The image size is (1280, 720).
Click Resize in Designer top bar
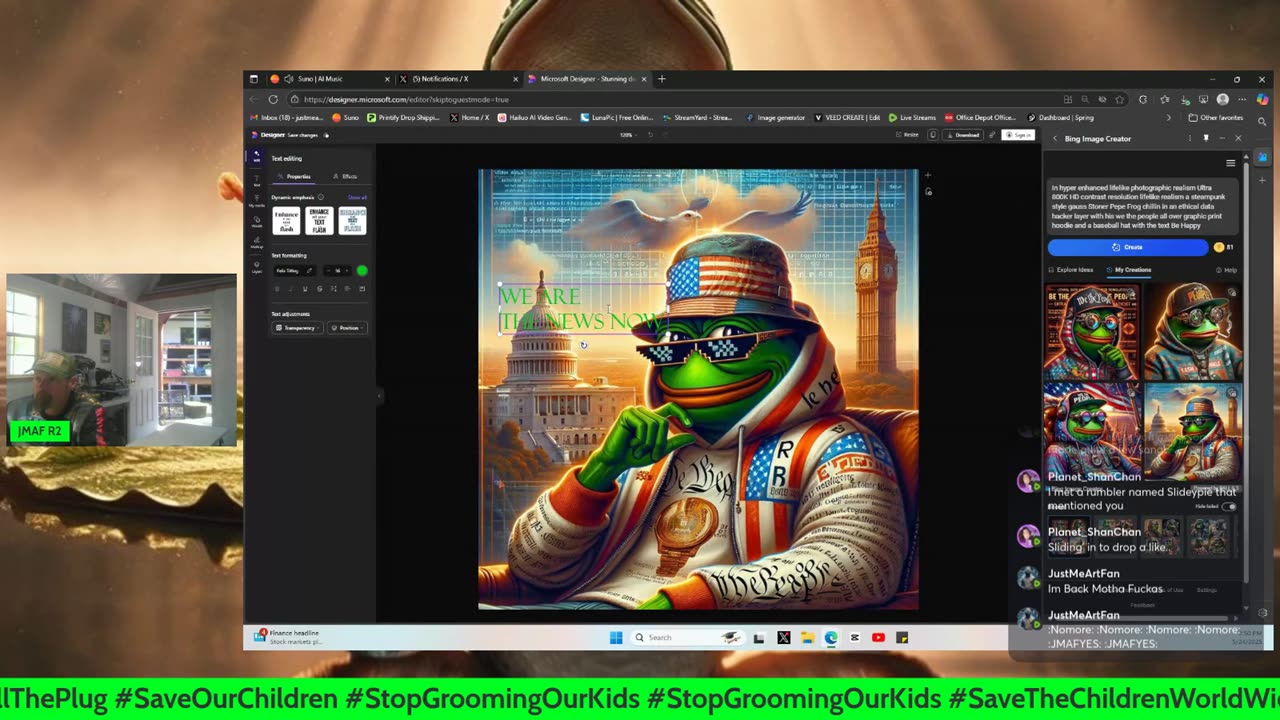tap(909, 135)
